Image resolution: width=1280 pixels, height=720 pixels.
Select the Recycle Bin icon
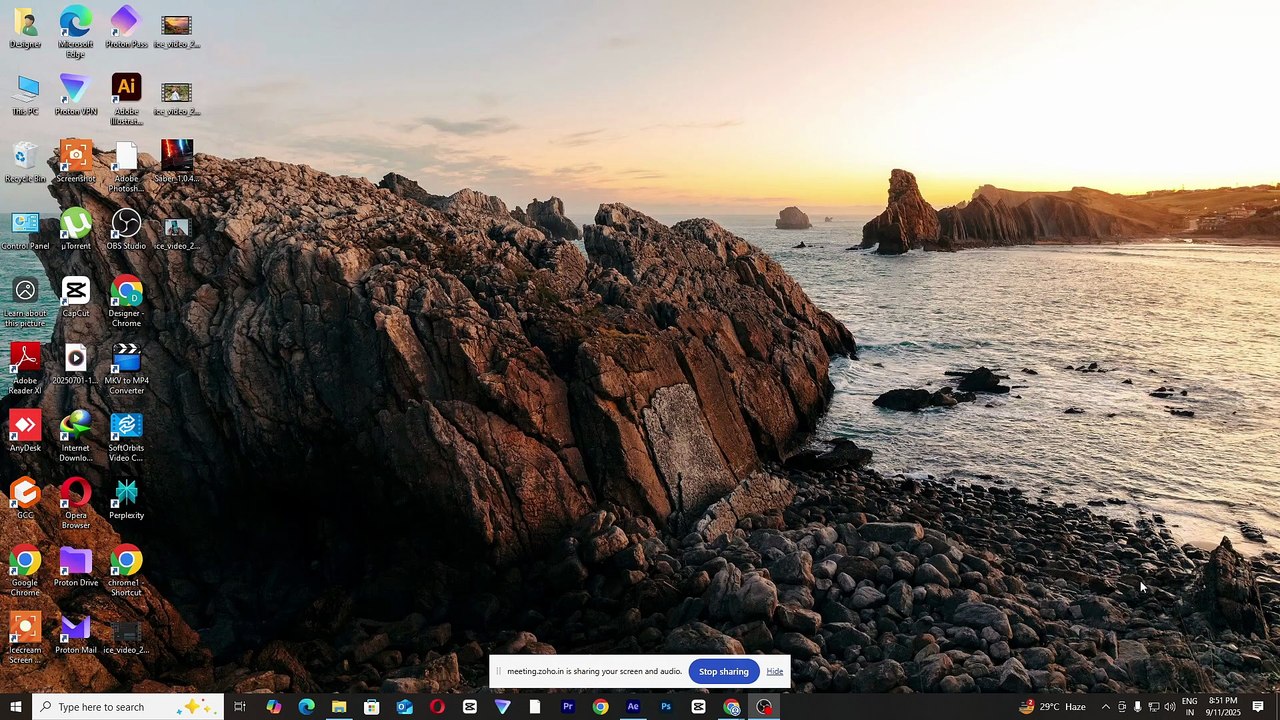point(25,157)
